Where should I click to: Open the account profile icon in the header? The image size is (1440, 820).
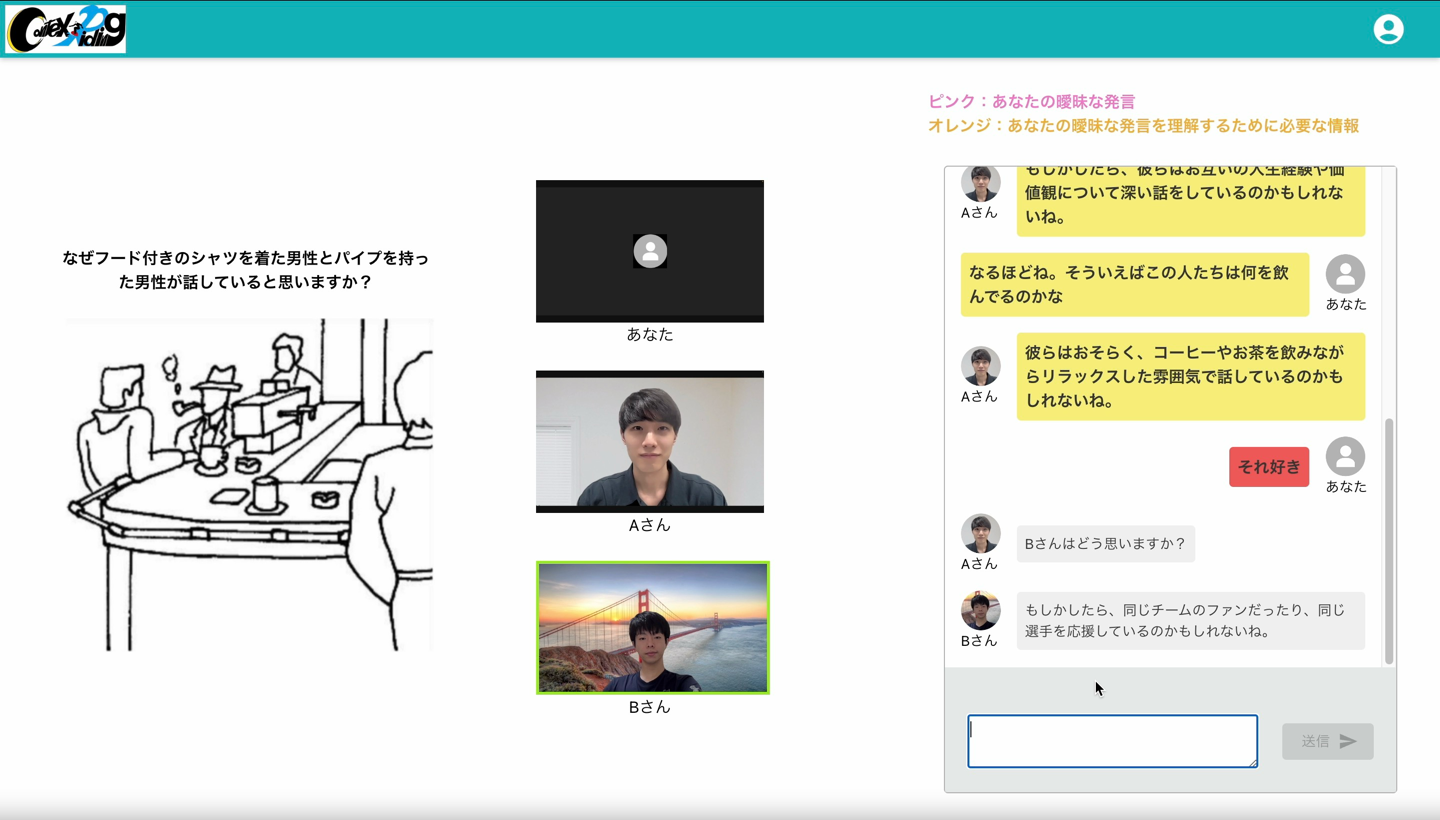(x=1388, y=29)
